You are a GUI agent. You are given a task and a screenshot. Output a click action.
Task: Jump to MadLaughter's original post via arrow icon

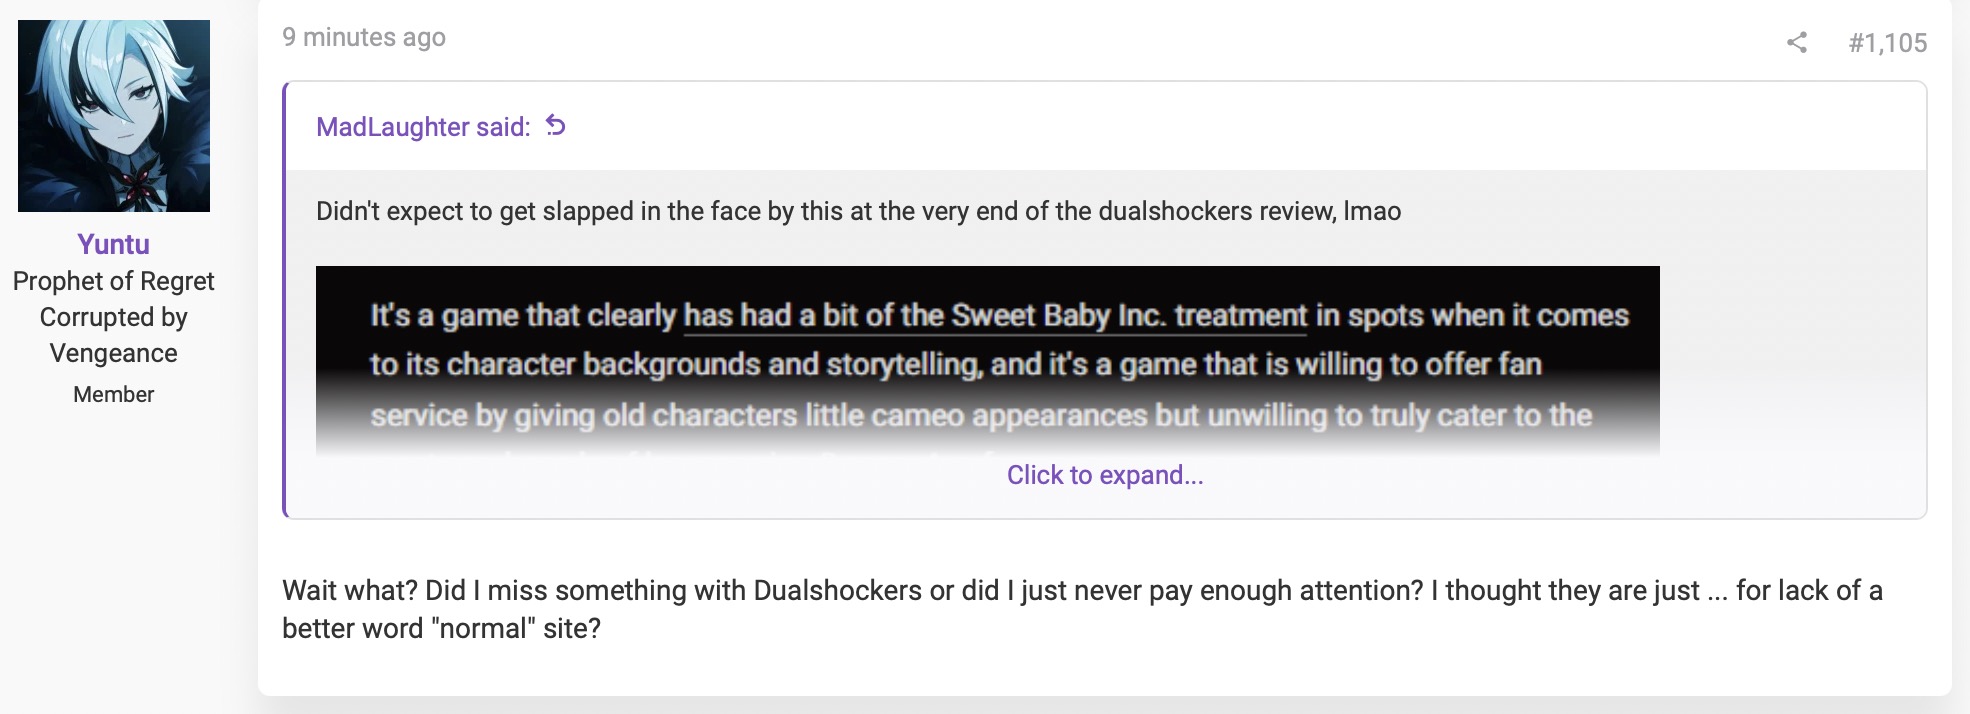coord(556,126)
